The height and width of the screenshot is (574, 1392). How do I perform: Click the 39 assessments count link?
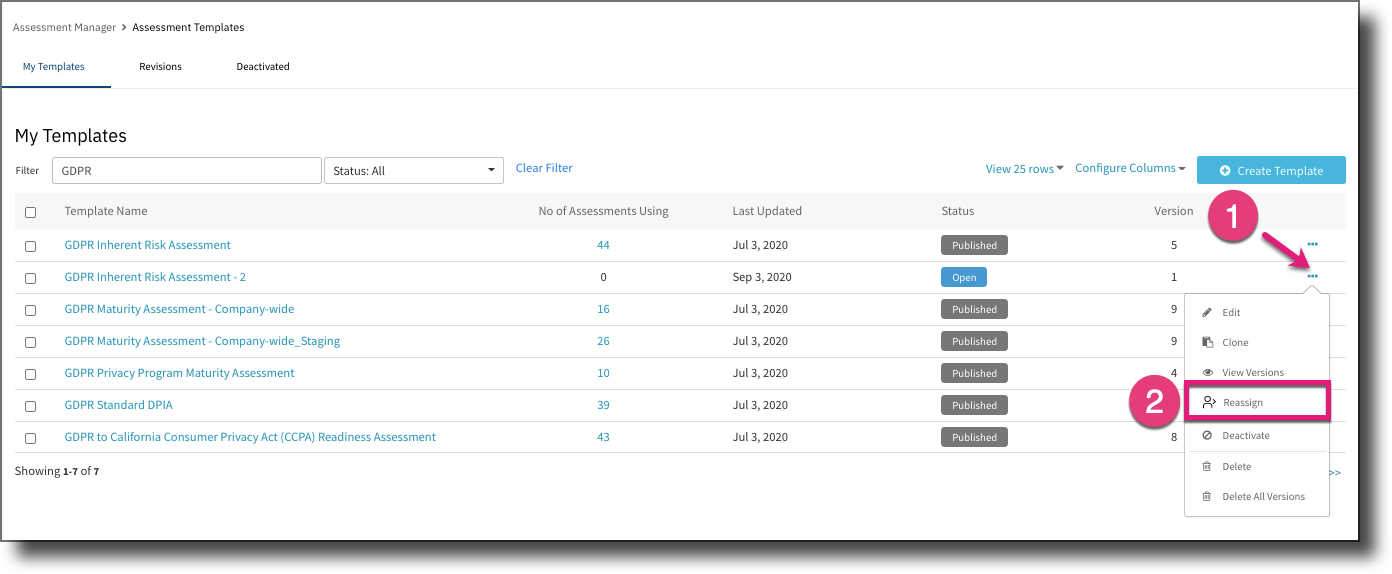(x=603, y=405)
